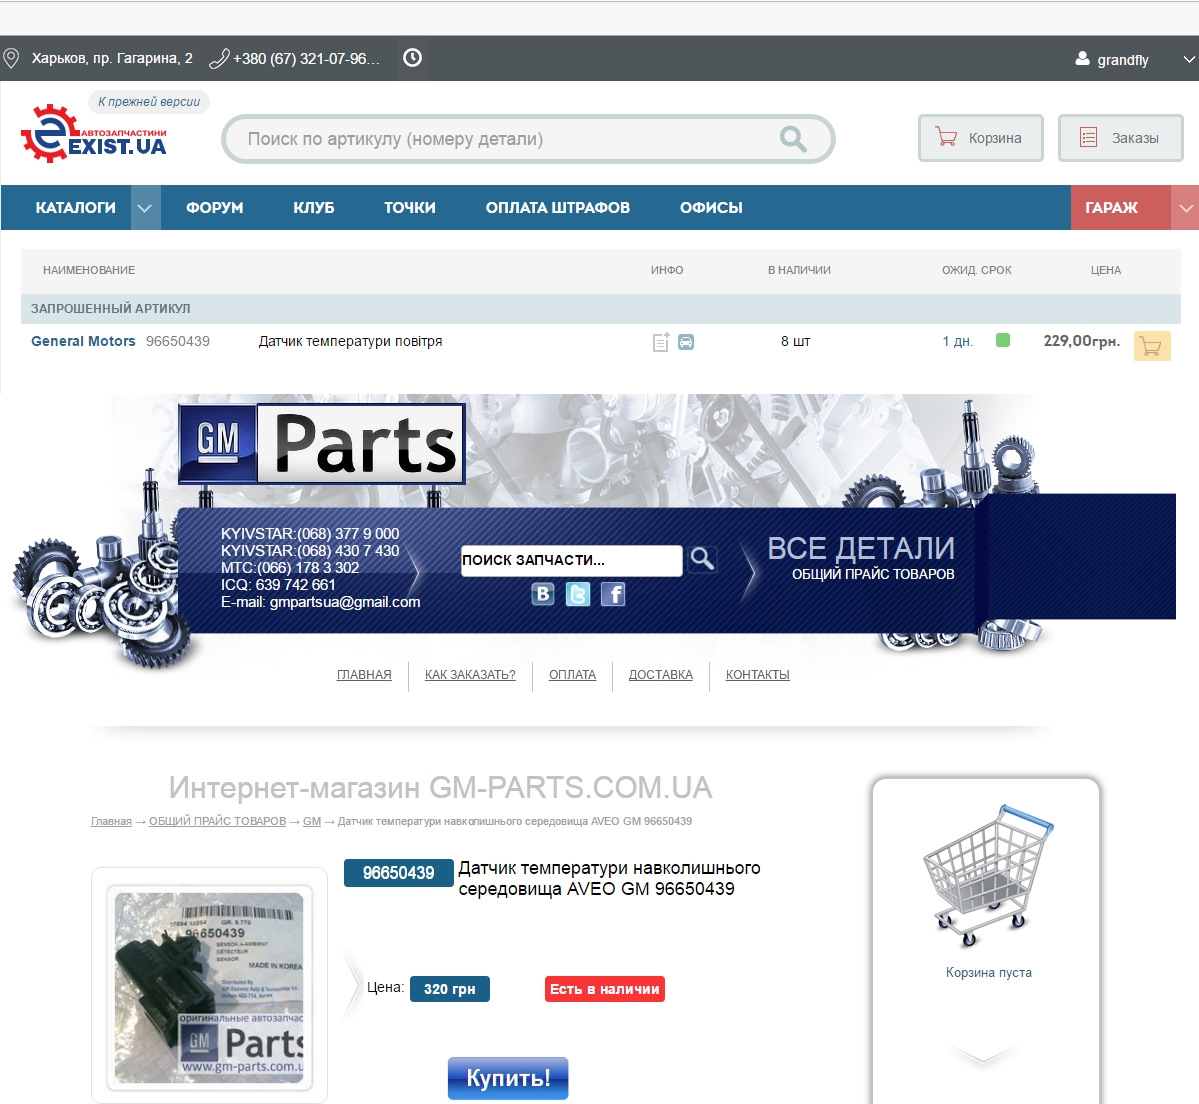Image resolution: width=1199 pixels, height=1104 pixels.
Task: Click the В НАЛИЧИИ column header
Action: click(x=799, y=270)
